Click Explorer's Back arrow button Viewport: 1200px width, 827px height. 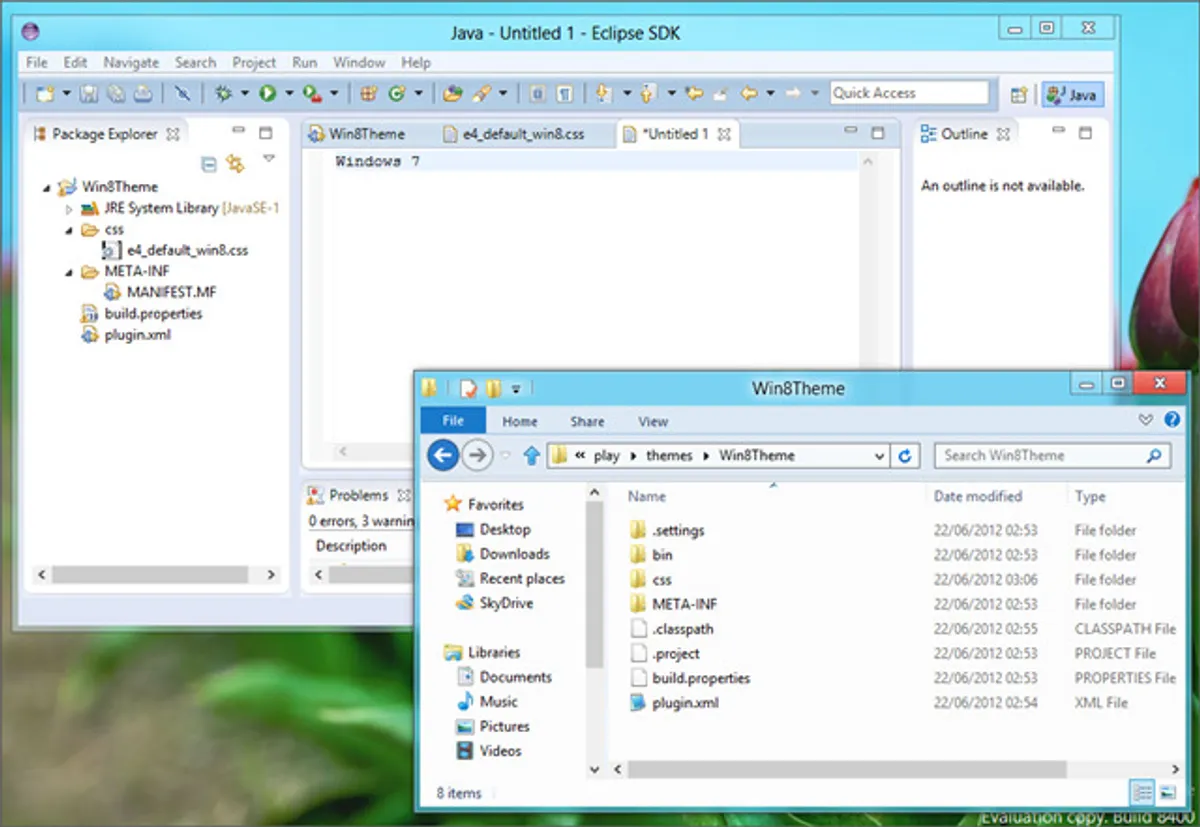(x=443, y=456)
